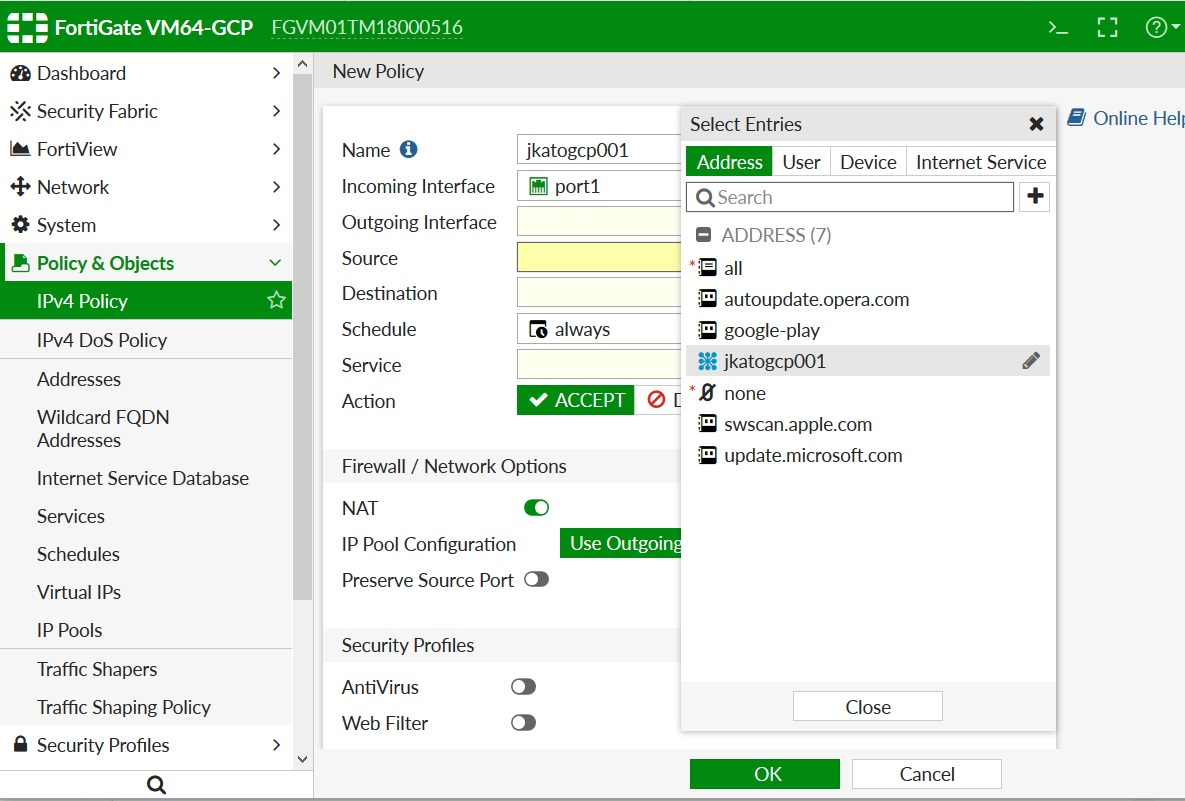Enable the Web Filter toggle
Screen dimensions: 1185x801
[523, 723]
